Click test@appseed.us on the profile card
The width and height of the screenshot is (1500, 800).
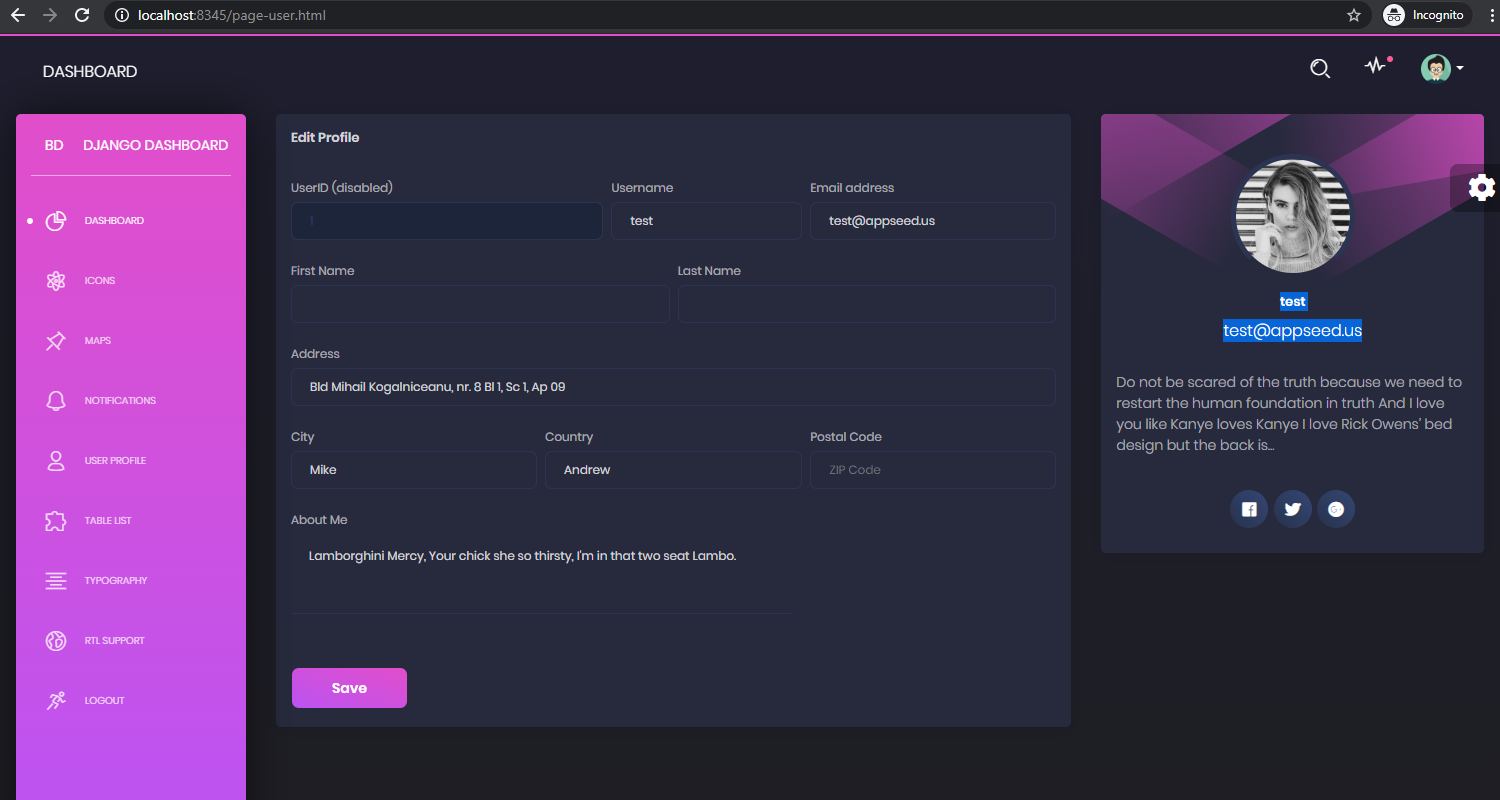coord(1292,330)
